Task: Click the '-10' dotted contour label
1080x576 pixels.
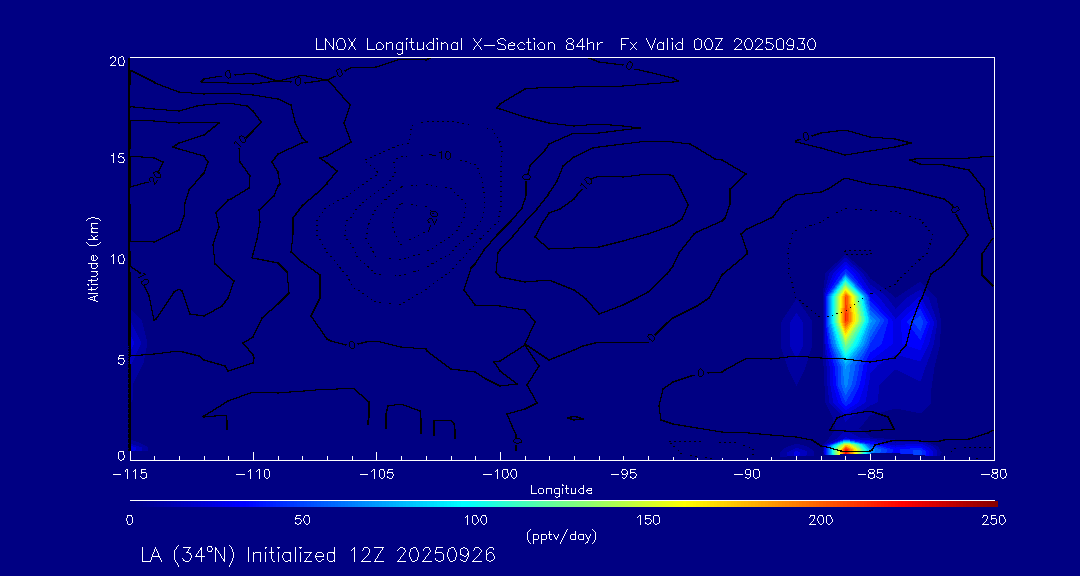Action: coord(442,156)
